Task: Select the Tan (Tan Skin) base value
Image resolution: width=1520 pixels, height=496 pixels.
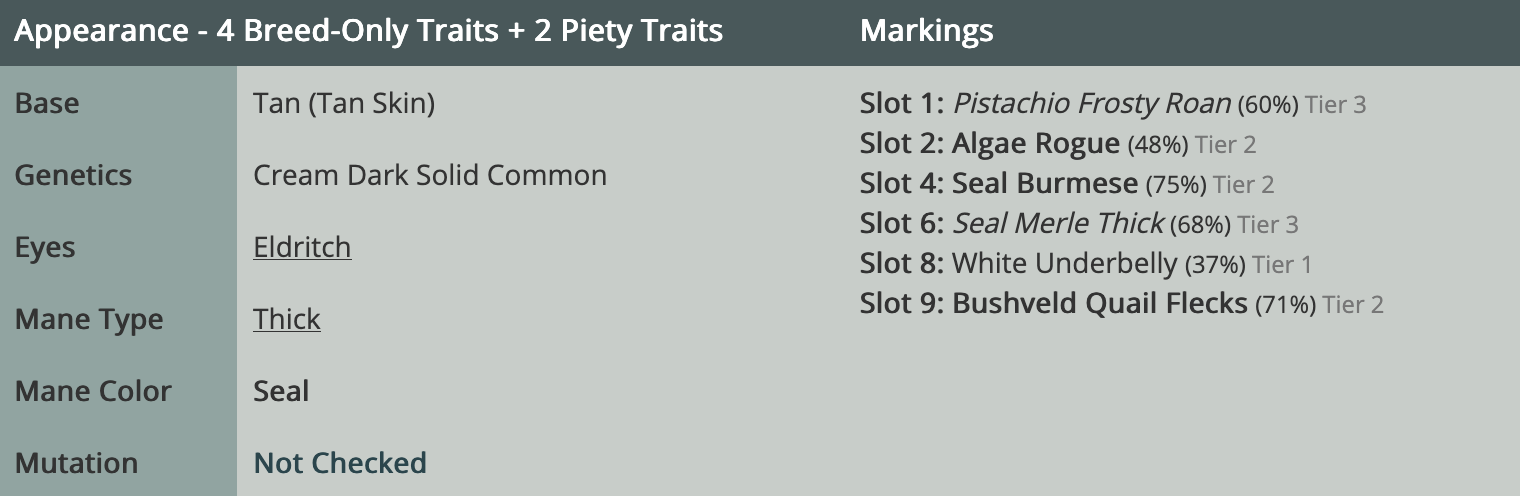Action: [344, 103]
